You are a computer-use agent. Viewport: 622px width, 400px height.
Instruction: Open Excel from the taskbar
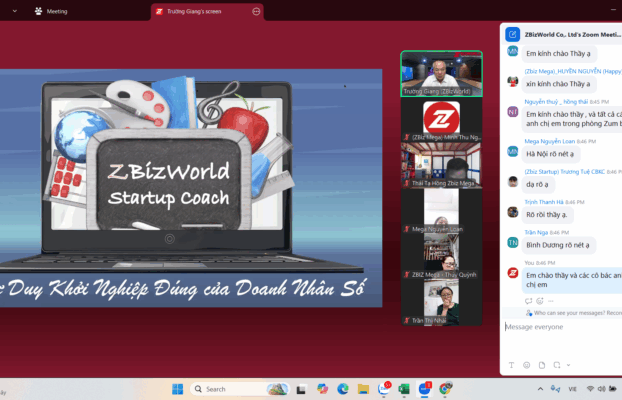404,389
